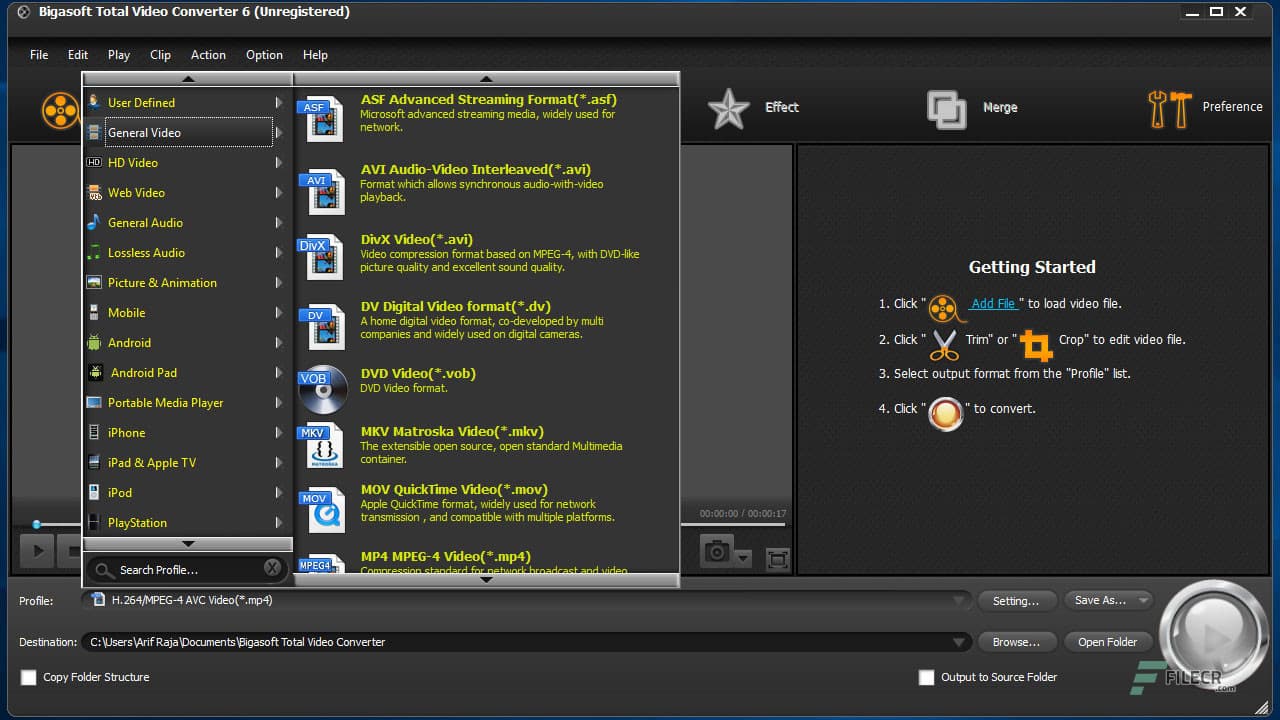
Task: Open the Profile dropdown at the bottom
Action: (x=959, y=600)
